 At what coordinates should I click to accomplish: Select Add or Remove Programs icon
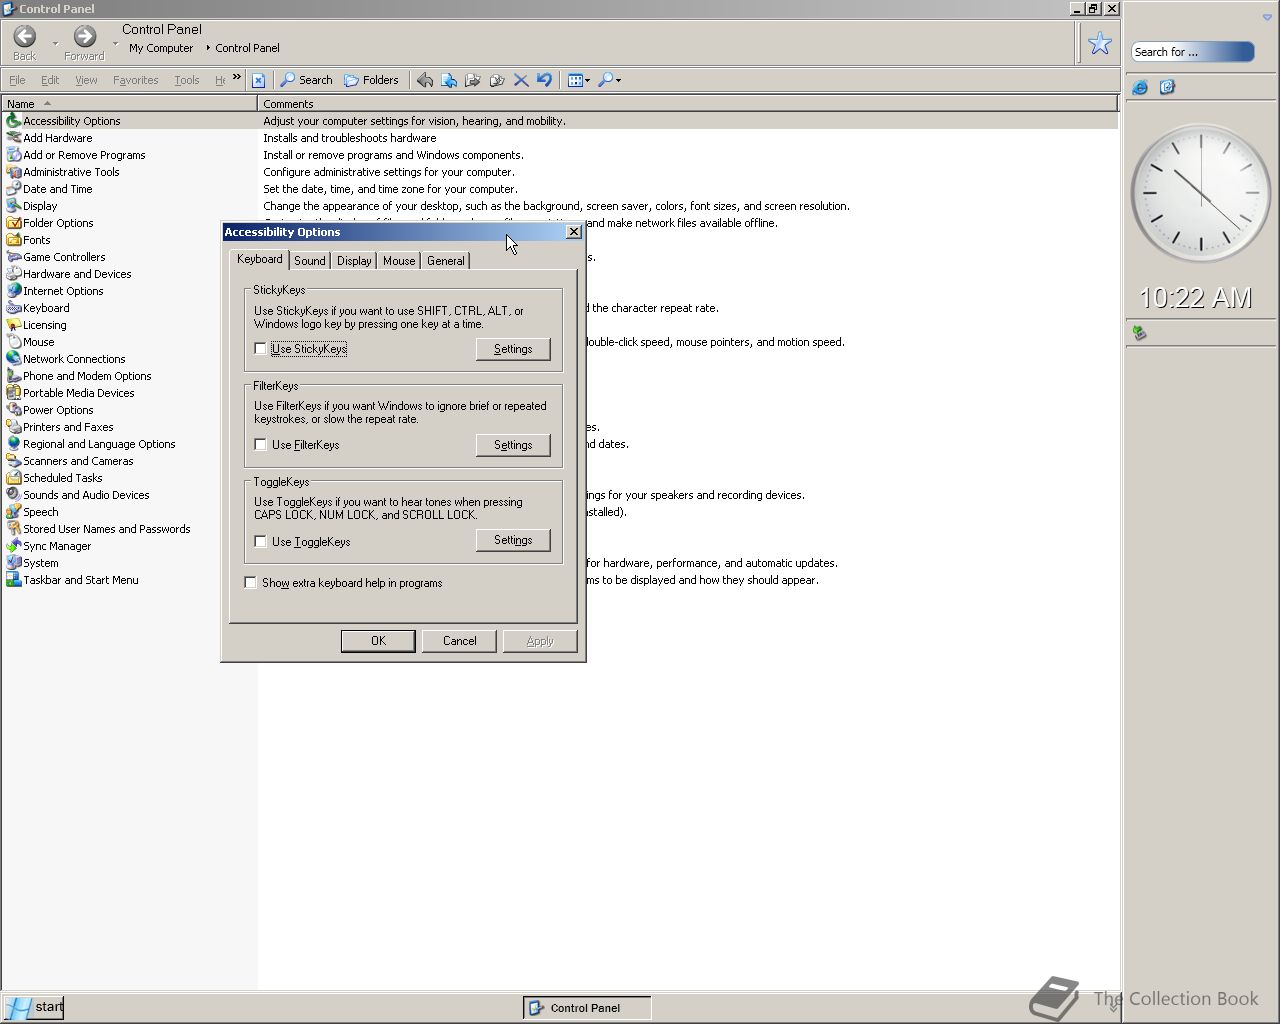click(x=14, y=155)
